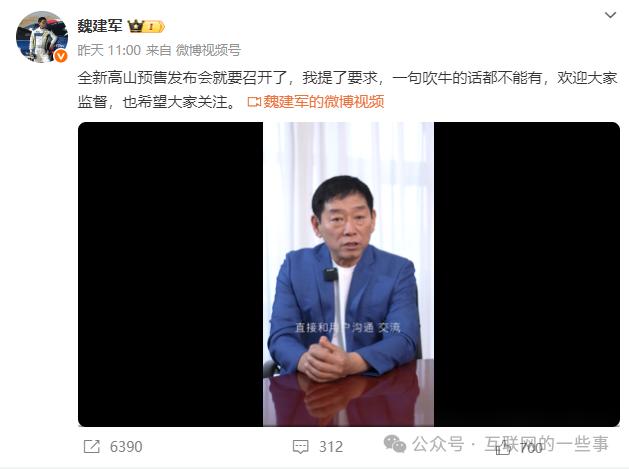
Task: Like the post with thumbs-up icon
Action: tap(503, 447)
